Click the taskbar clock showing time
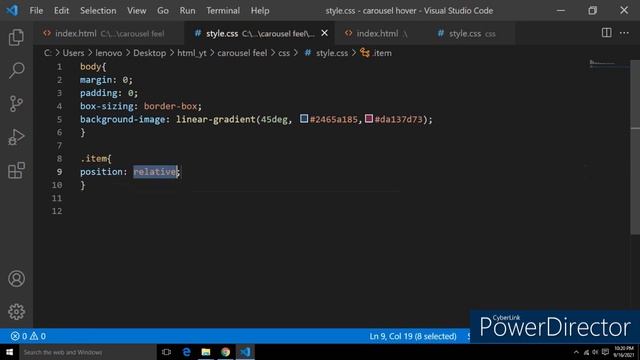Image resolution: width=640 pixels, height=360 pixels. [624, 352]
